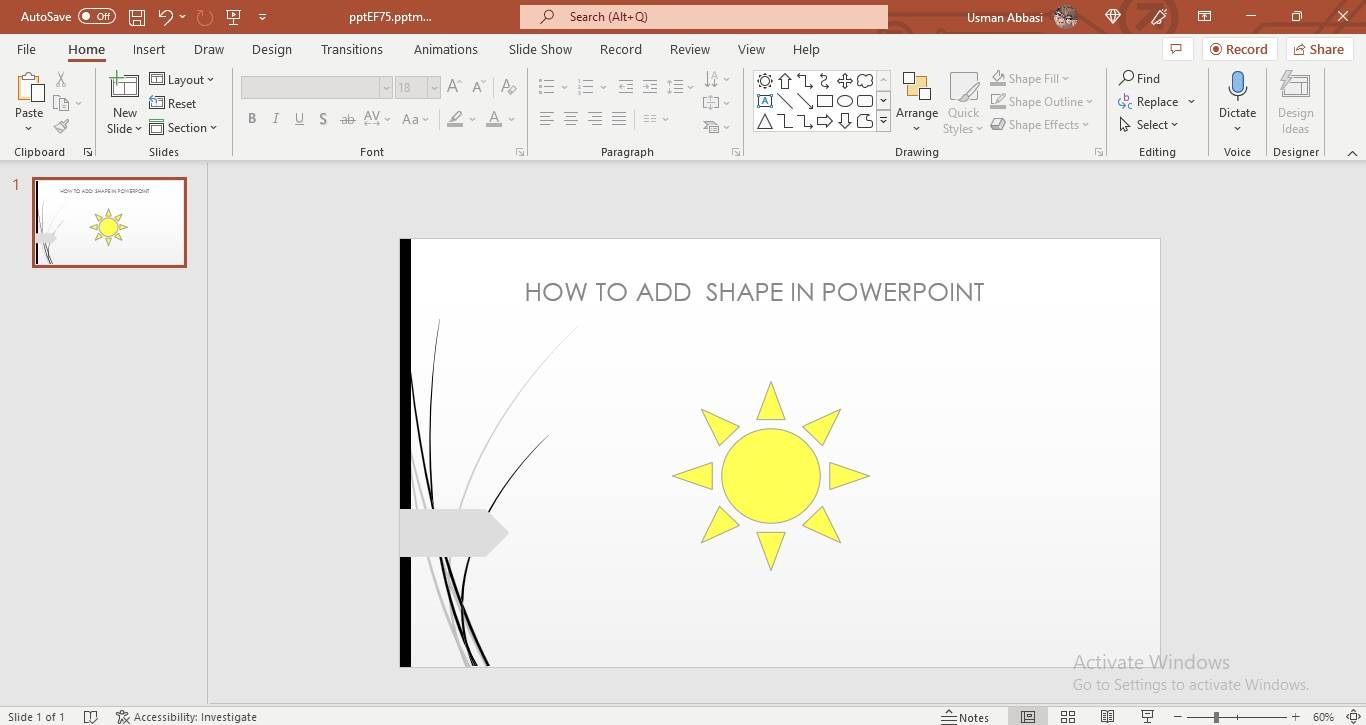The width and height of the screenshot is (1366, 725).
Task: Turn the AutoSave switch on
Action: [97, 17]
